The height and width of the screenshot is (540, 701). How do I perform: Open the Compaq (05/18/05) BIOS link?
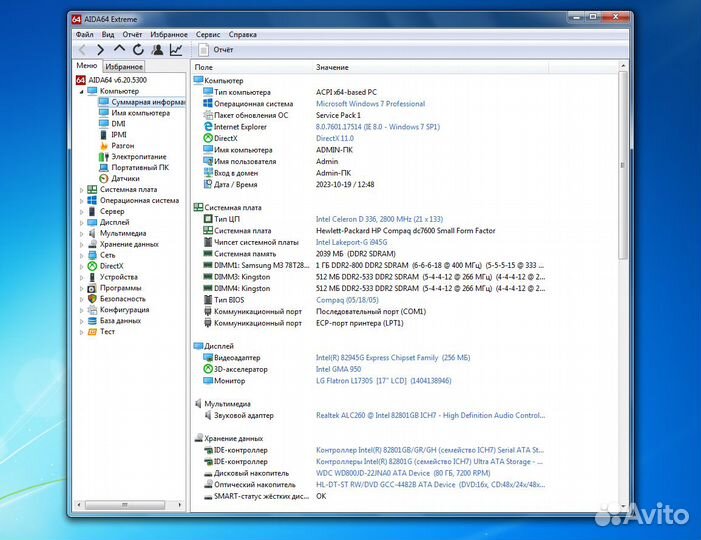pos(347,300)
